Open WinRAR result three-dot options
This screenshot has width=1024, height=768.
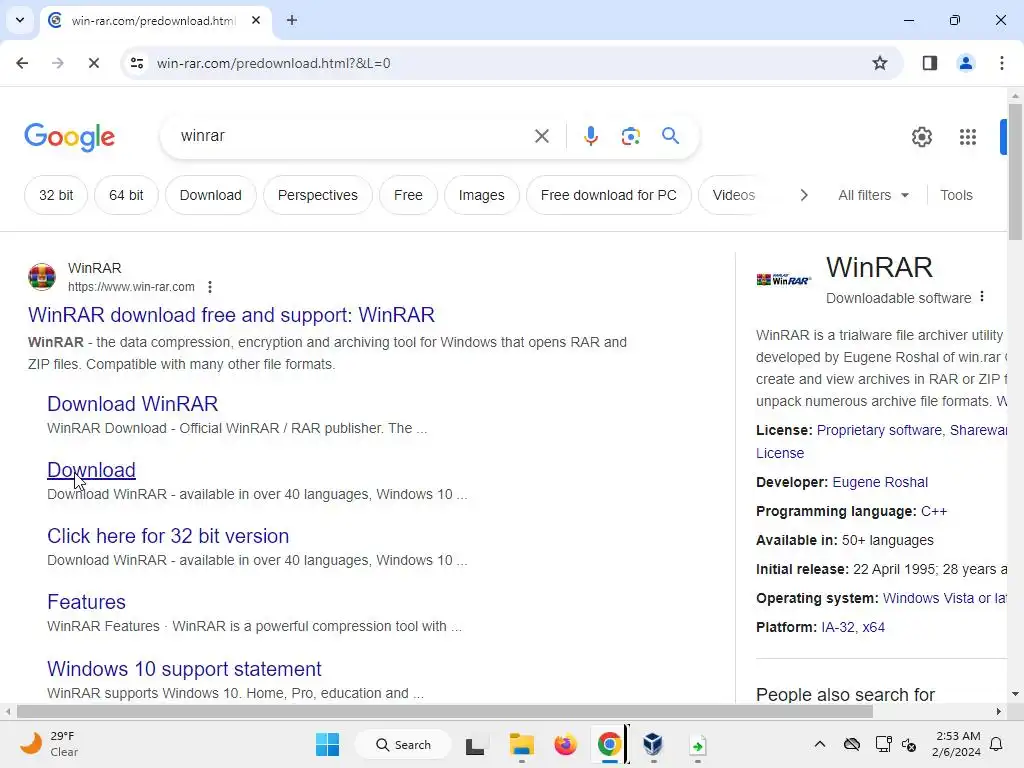pos(210,287)
